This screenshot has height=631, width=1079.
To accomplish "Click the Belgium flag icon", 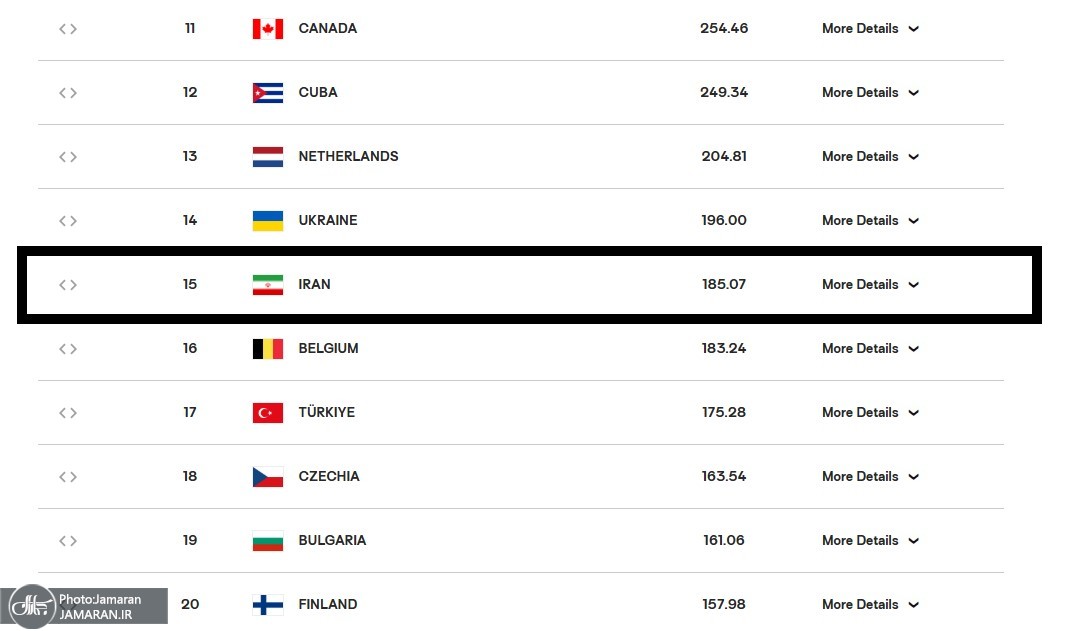I will tap(267, 349).
